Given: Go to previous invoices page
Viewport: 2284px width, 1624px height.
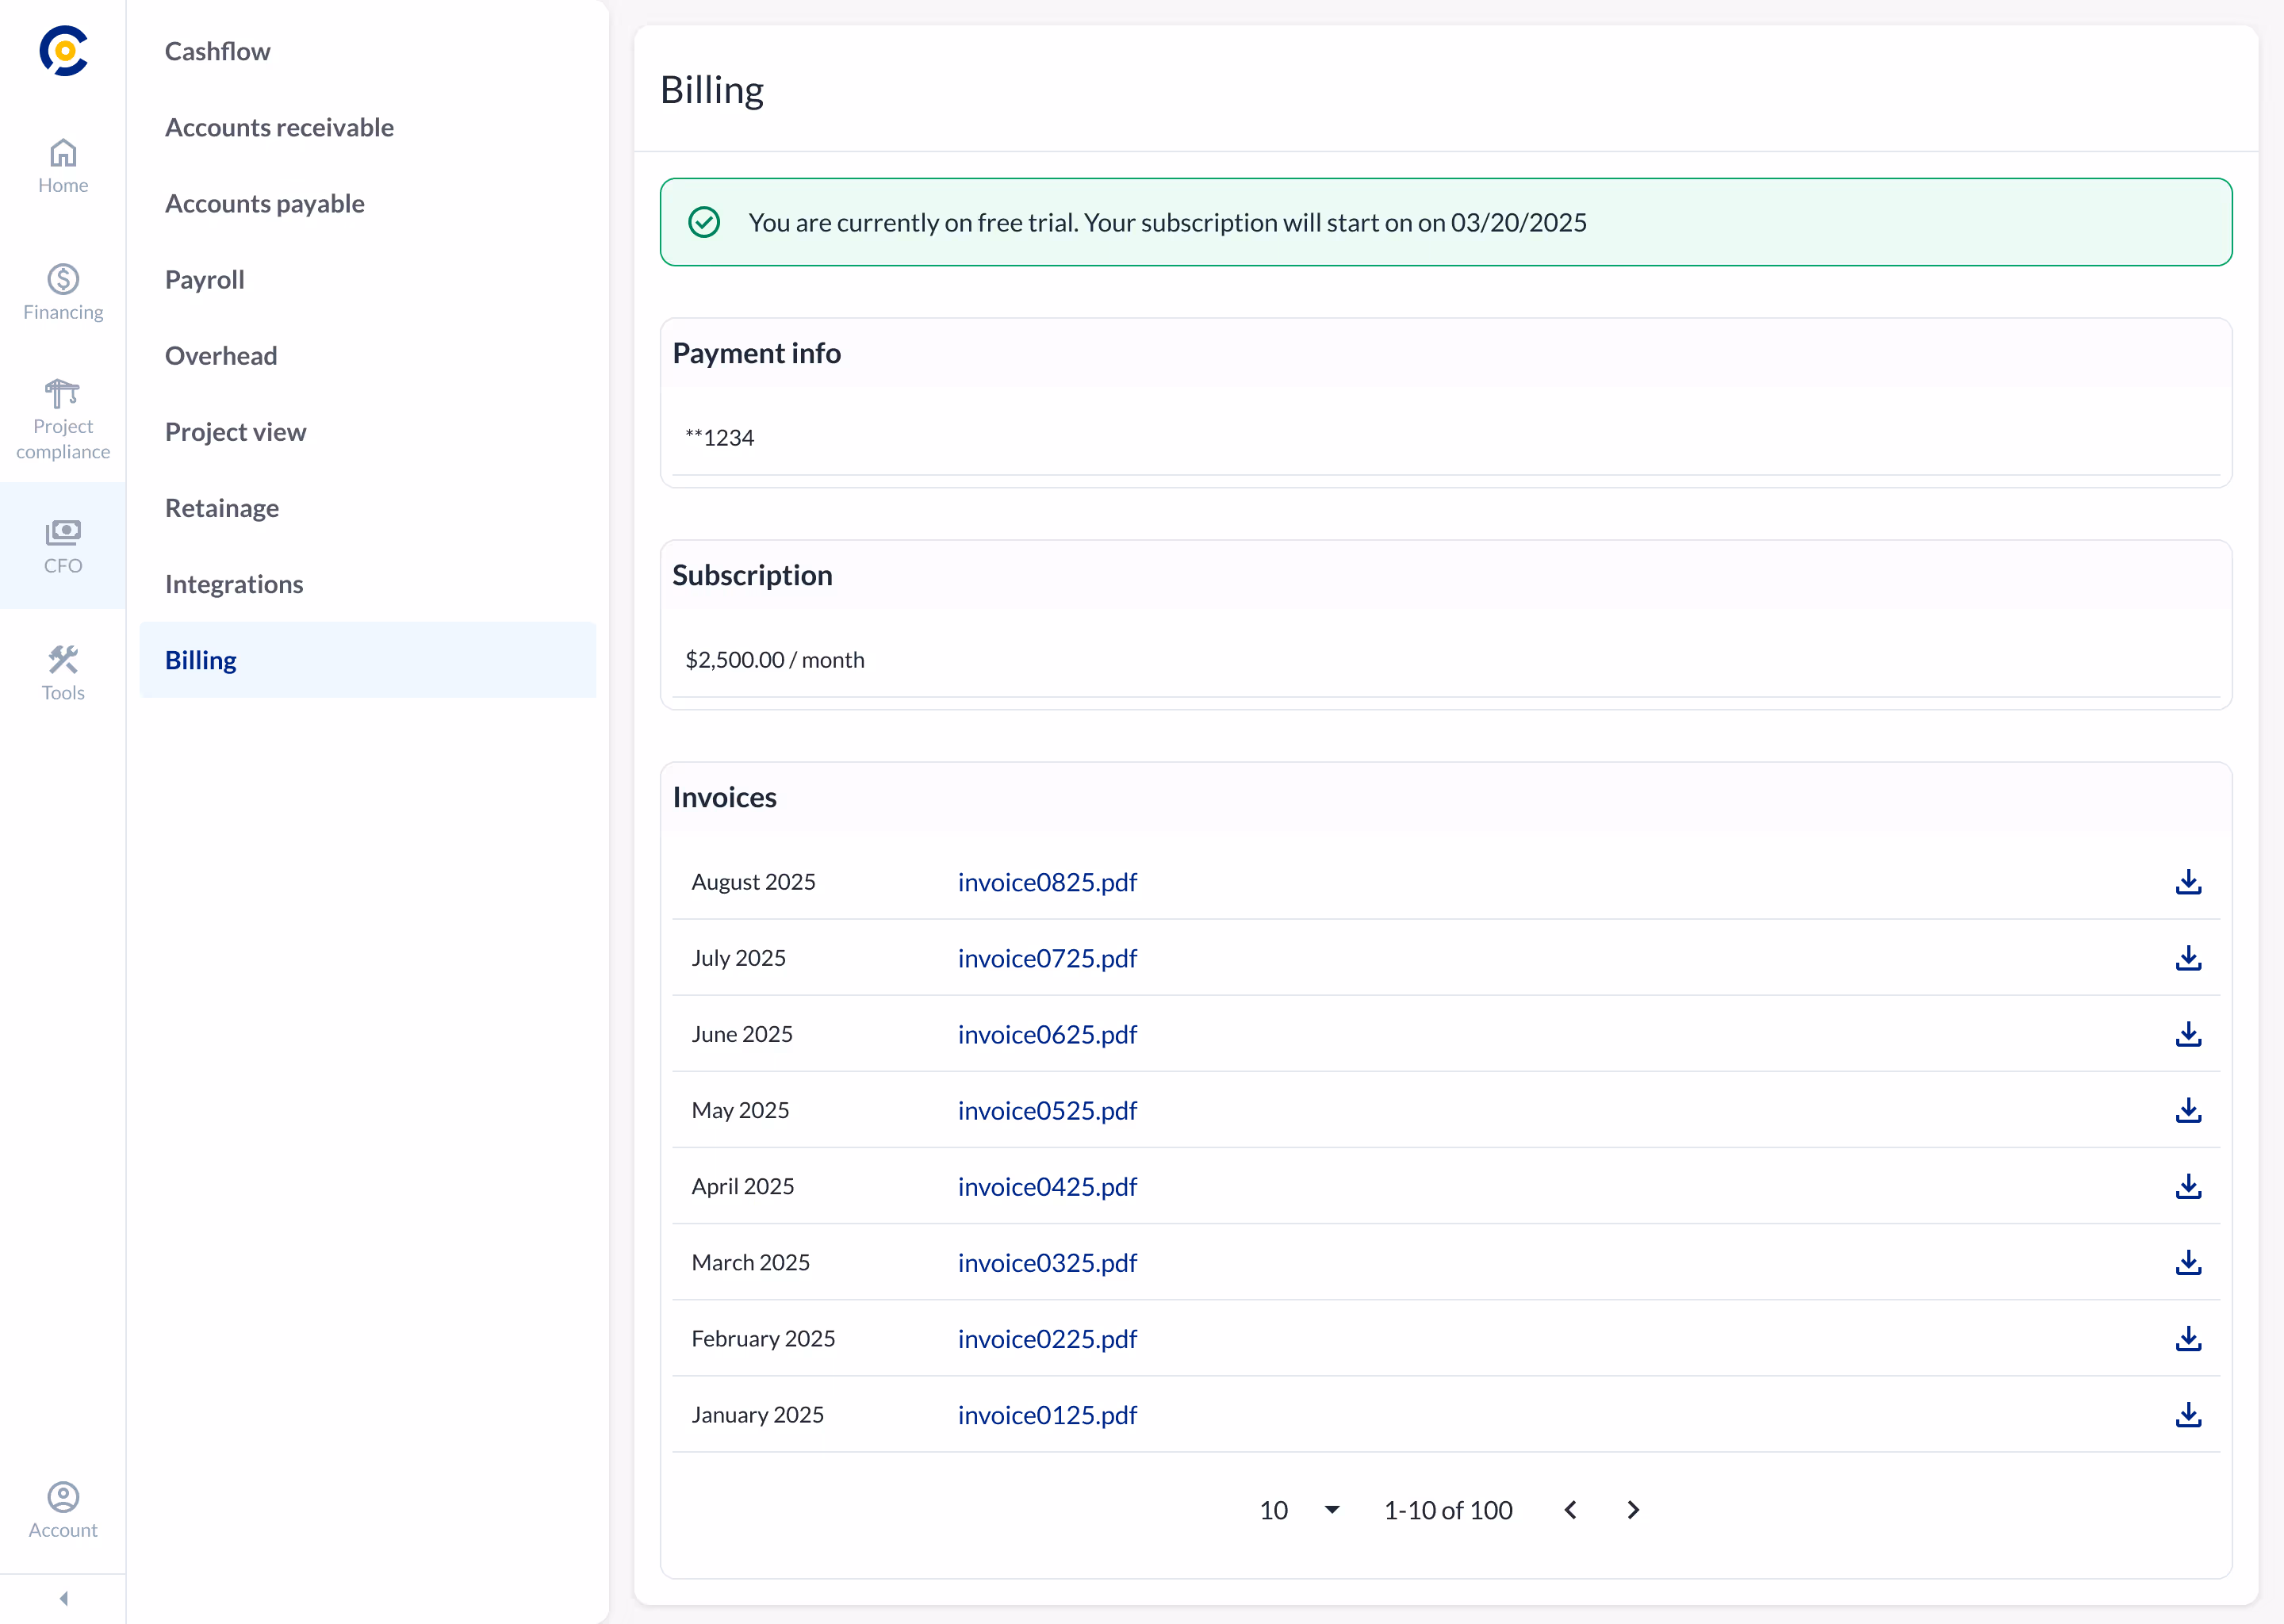Looking at the screenshot, I should point(1570,1510).
